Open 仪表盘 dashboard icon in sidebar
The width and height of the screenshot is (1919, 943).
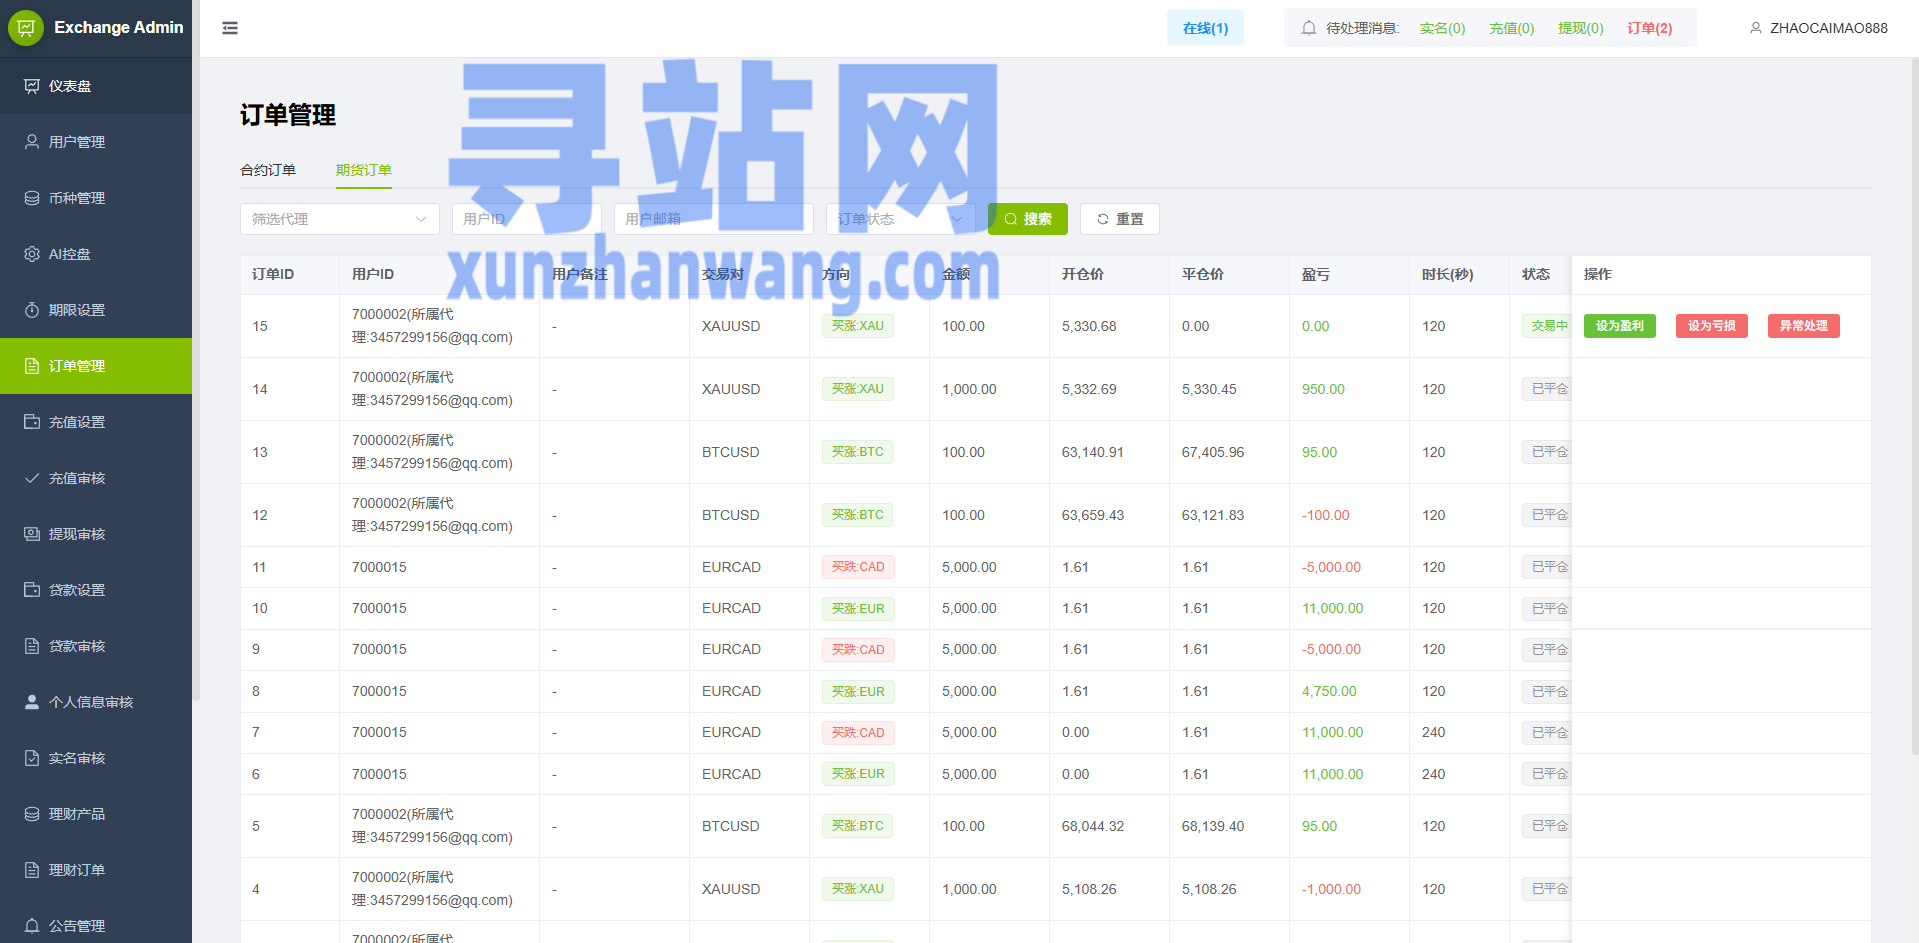click(x=32, y=86)
